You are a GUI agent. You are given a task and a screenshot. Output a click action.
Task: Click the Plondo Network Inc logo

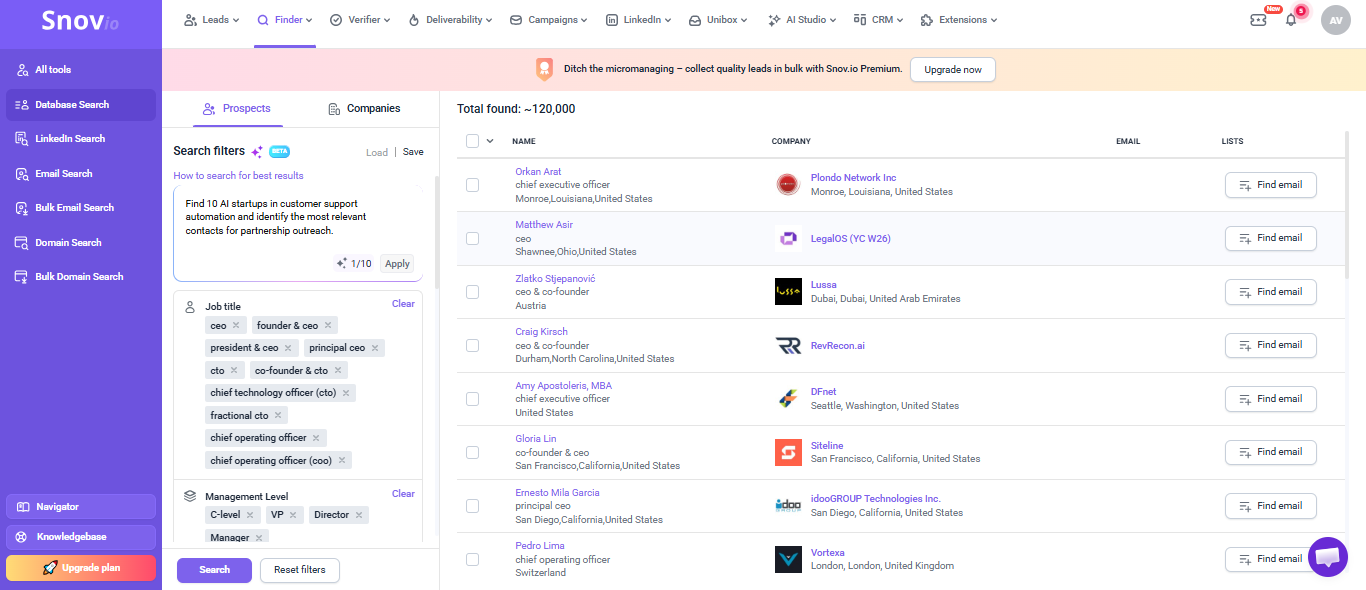pos(788,184)
